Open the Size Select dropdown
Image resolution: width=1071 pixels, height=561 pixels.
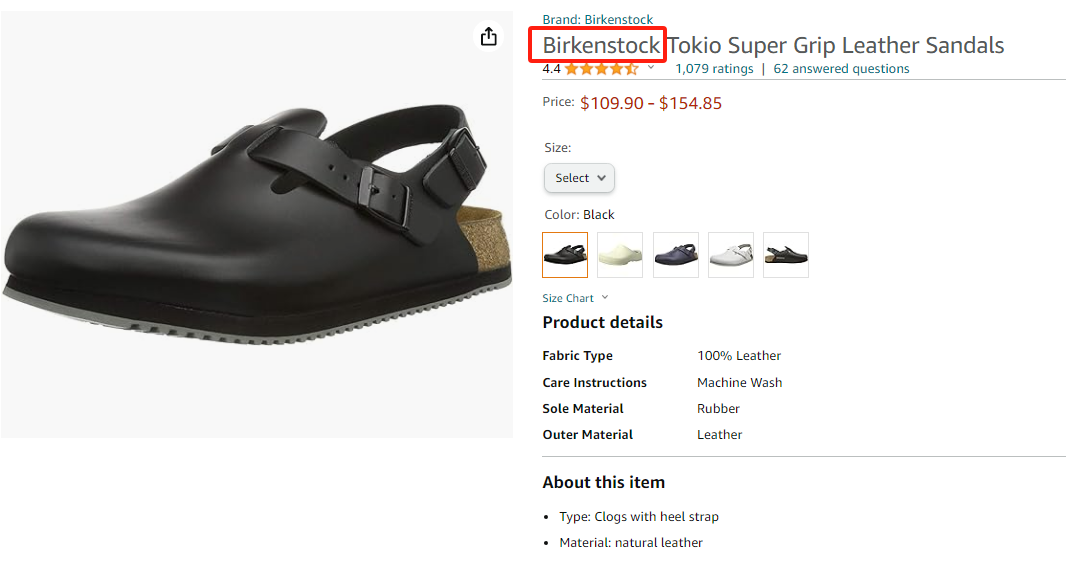coord(579,178)
